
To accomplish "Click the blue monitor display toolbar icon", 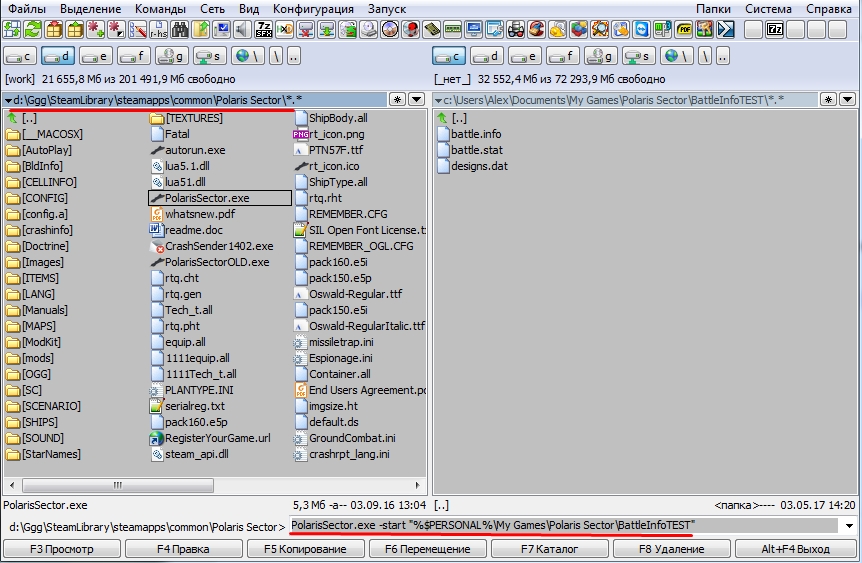I will 473,29.
